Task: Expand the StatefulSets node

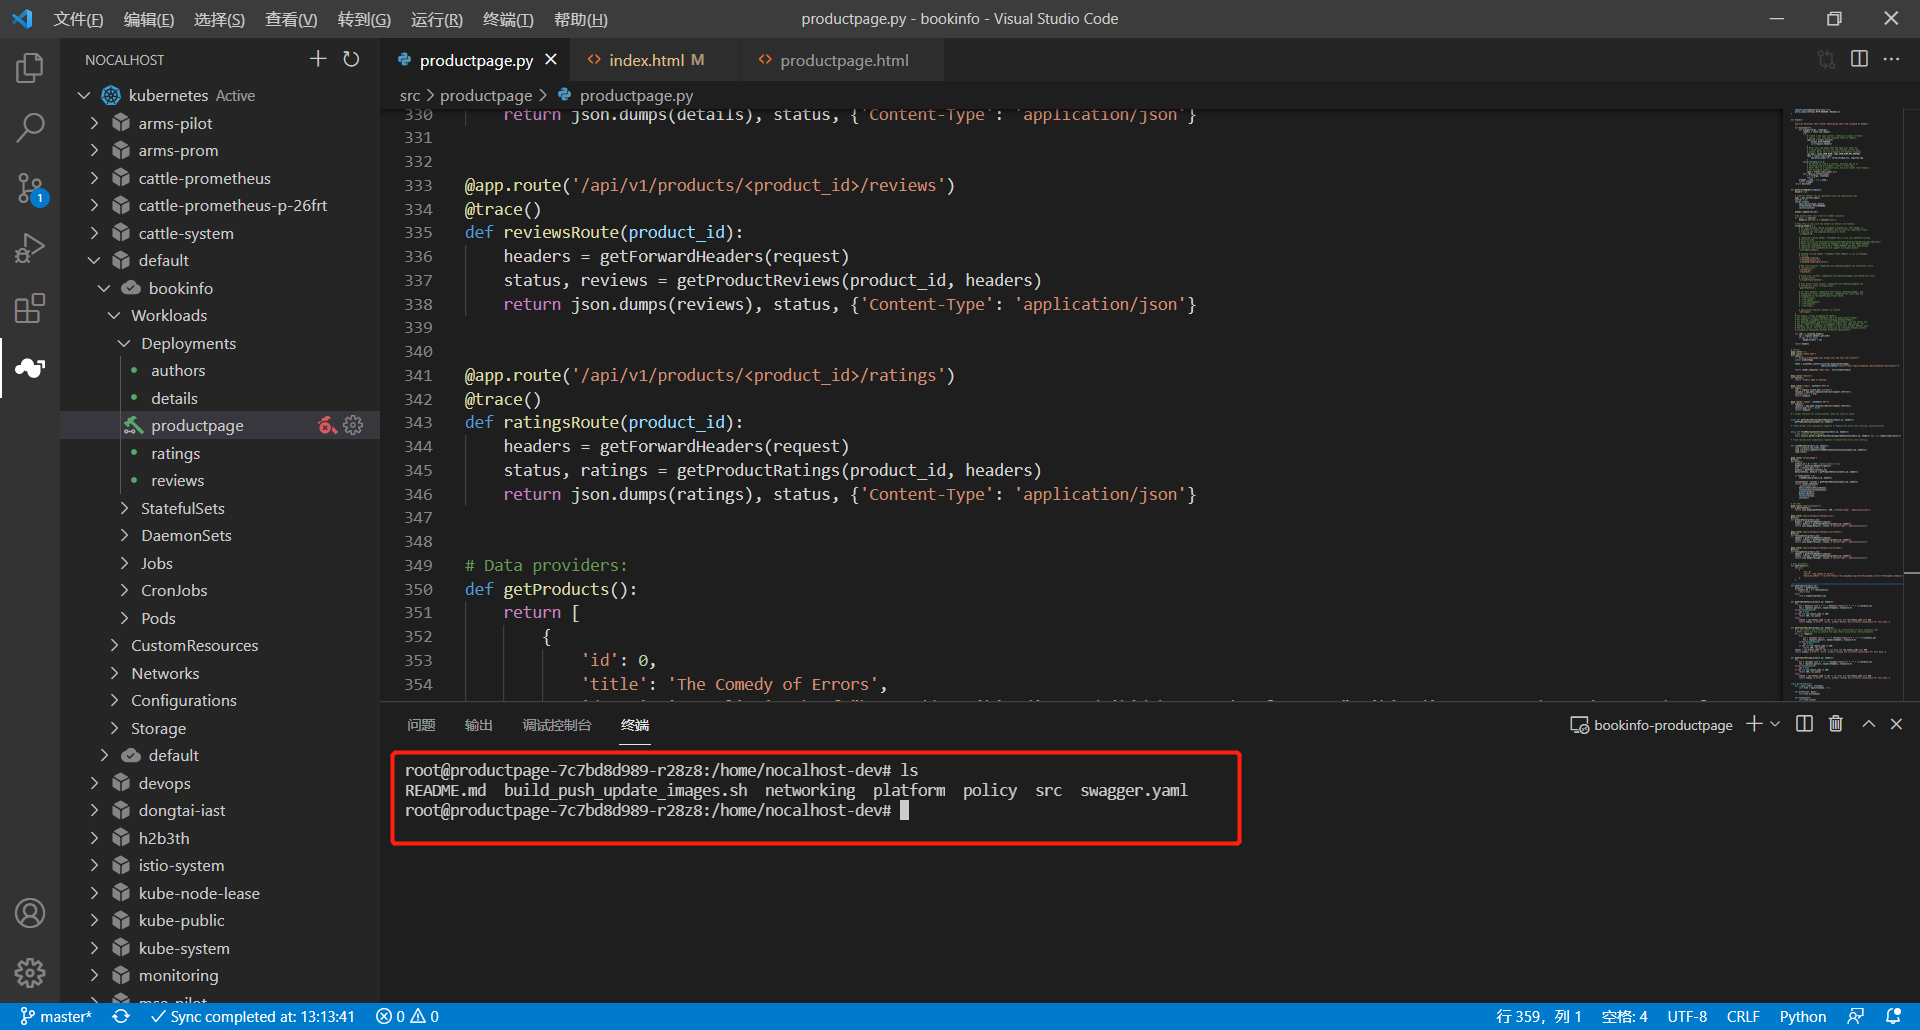Action: [x=124, y=508]
